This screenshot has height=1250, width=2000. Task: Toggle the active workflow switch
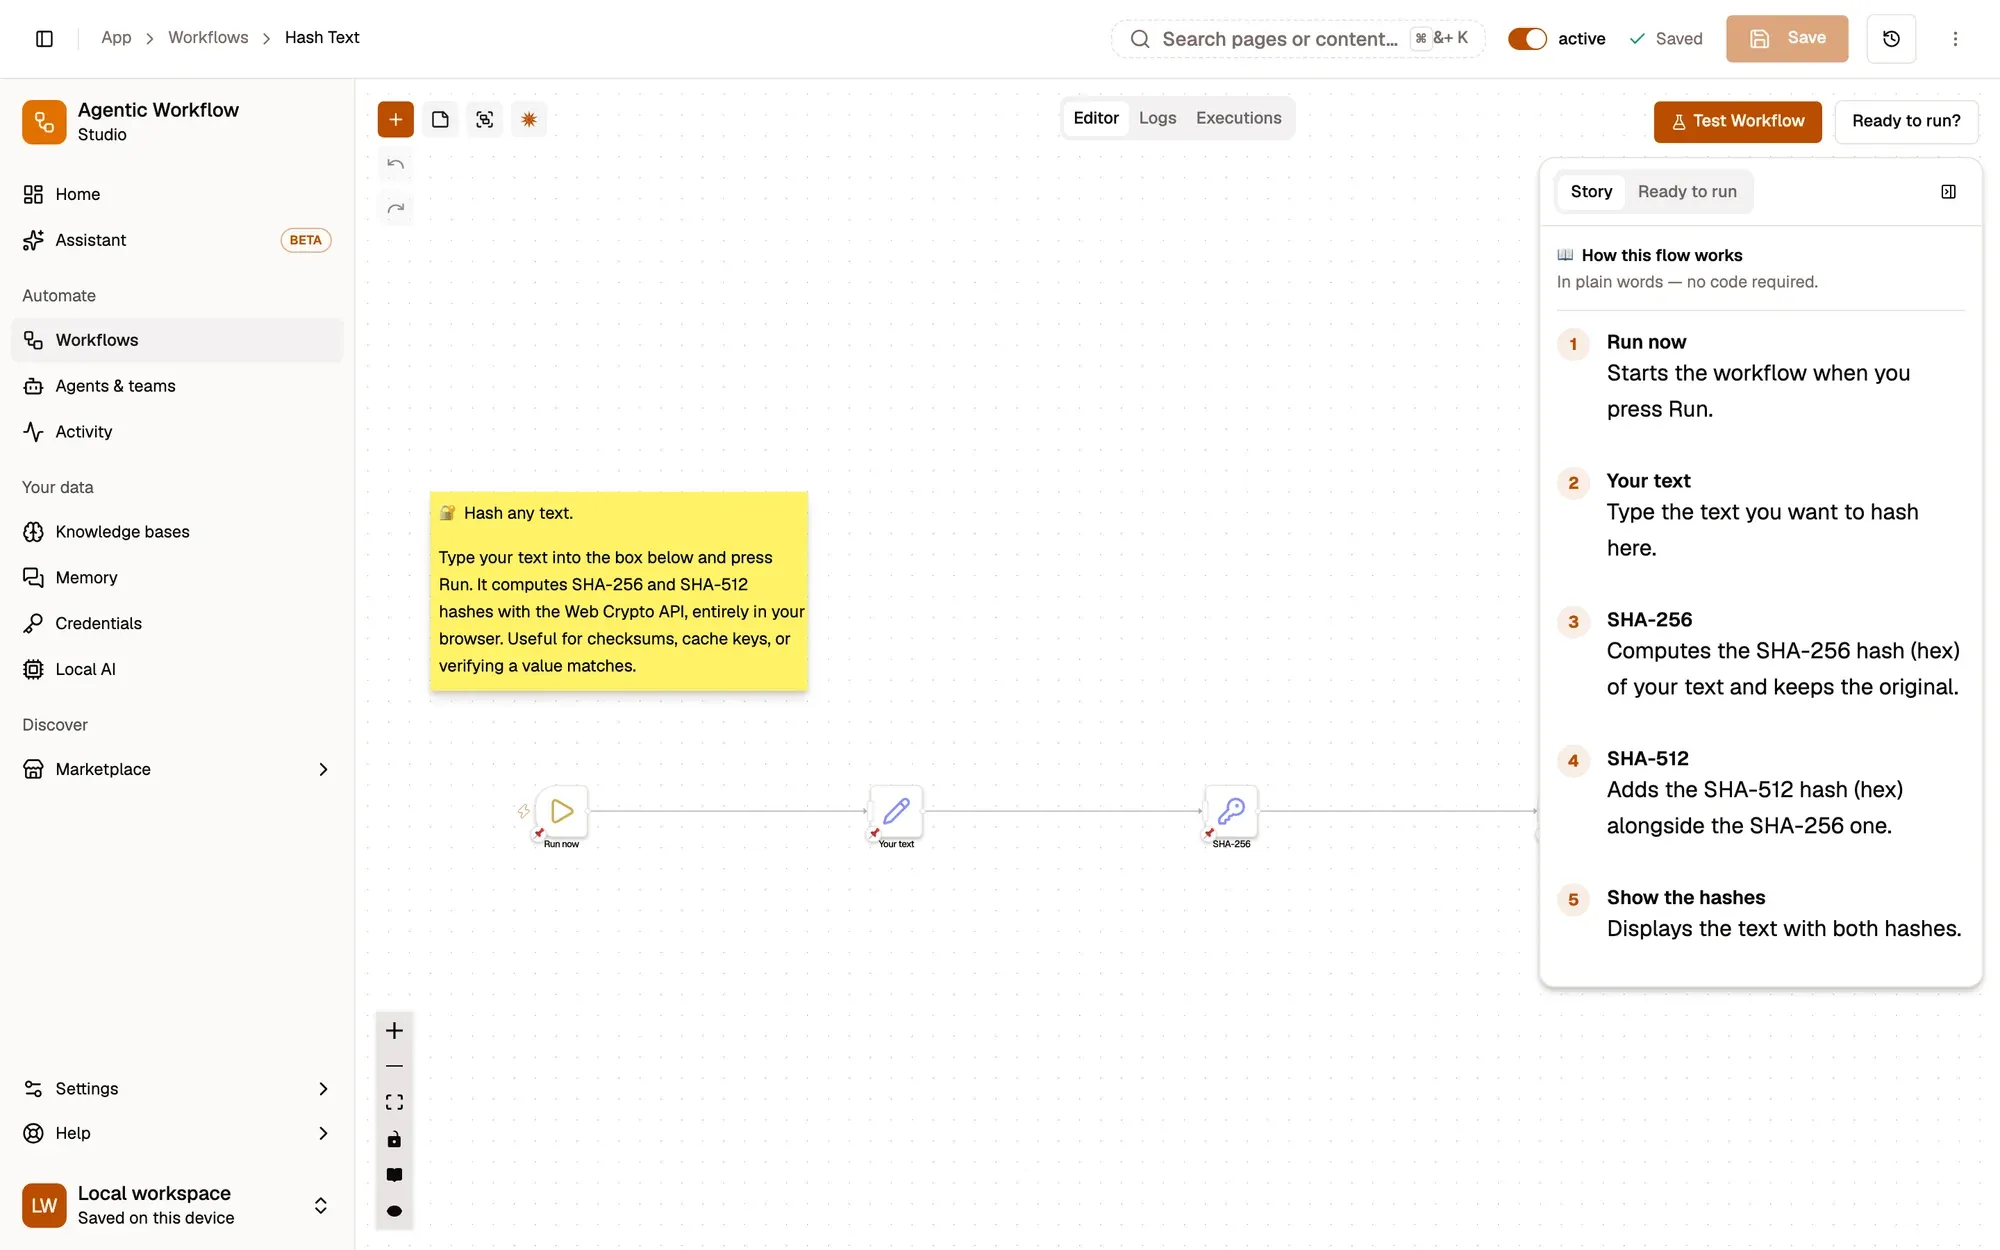click(1527, 39)
